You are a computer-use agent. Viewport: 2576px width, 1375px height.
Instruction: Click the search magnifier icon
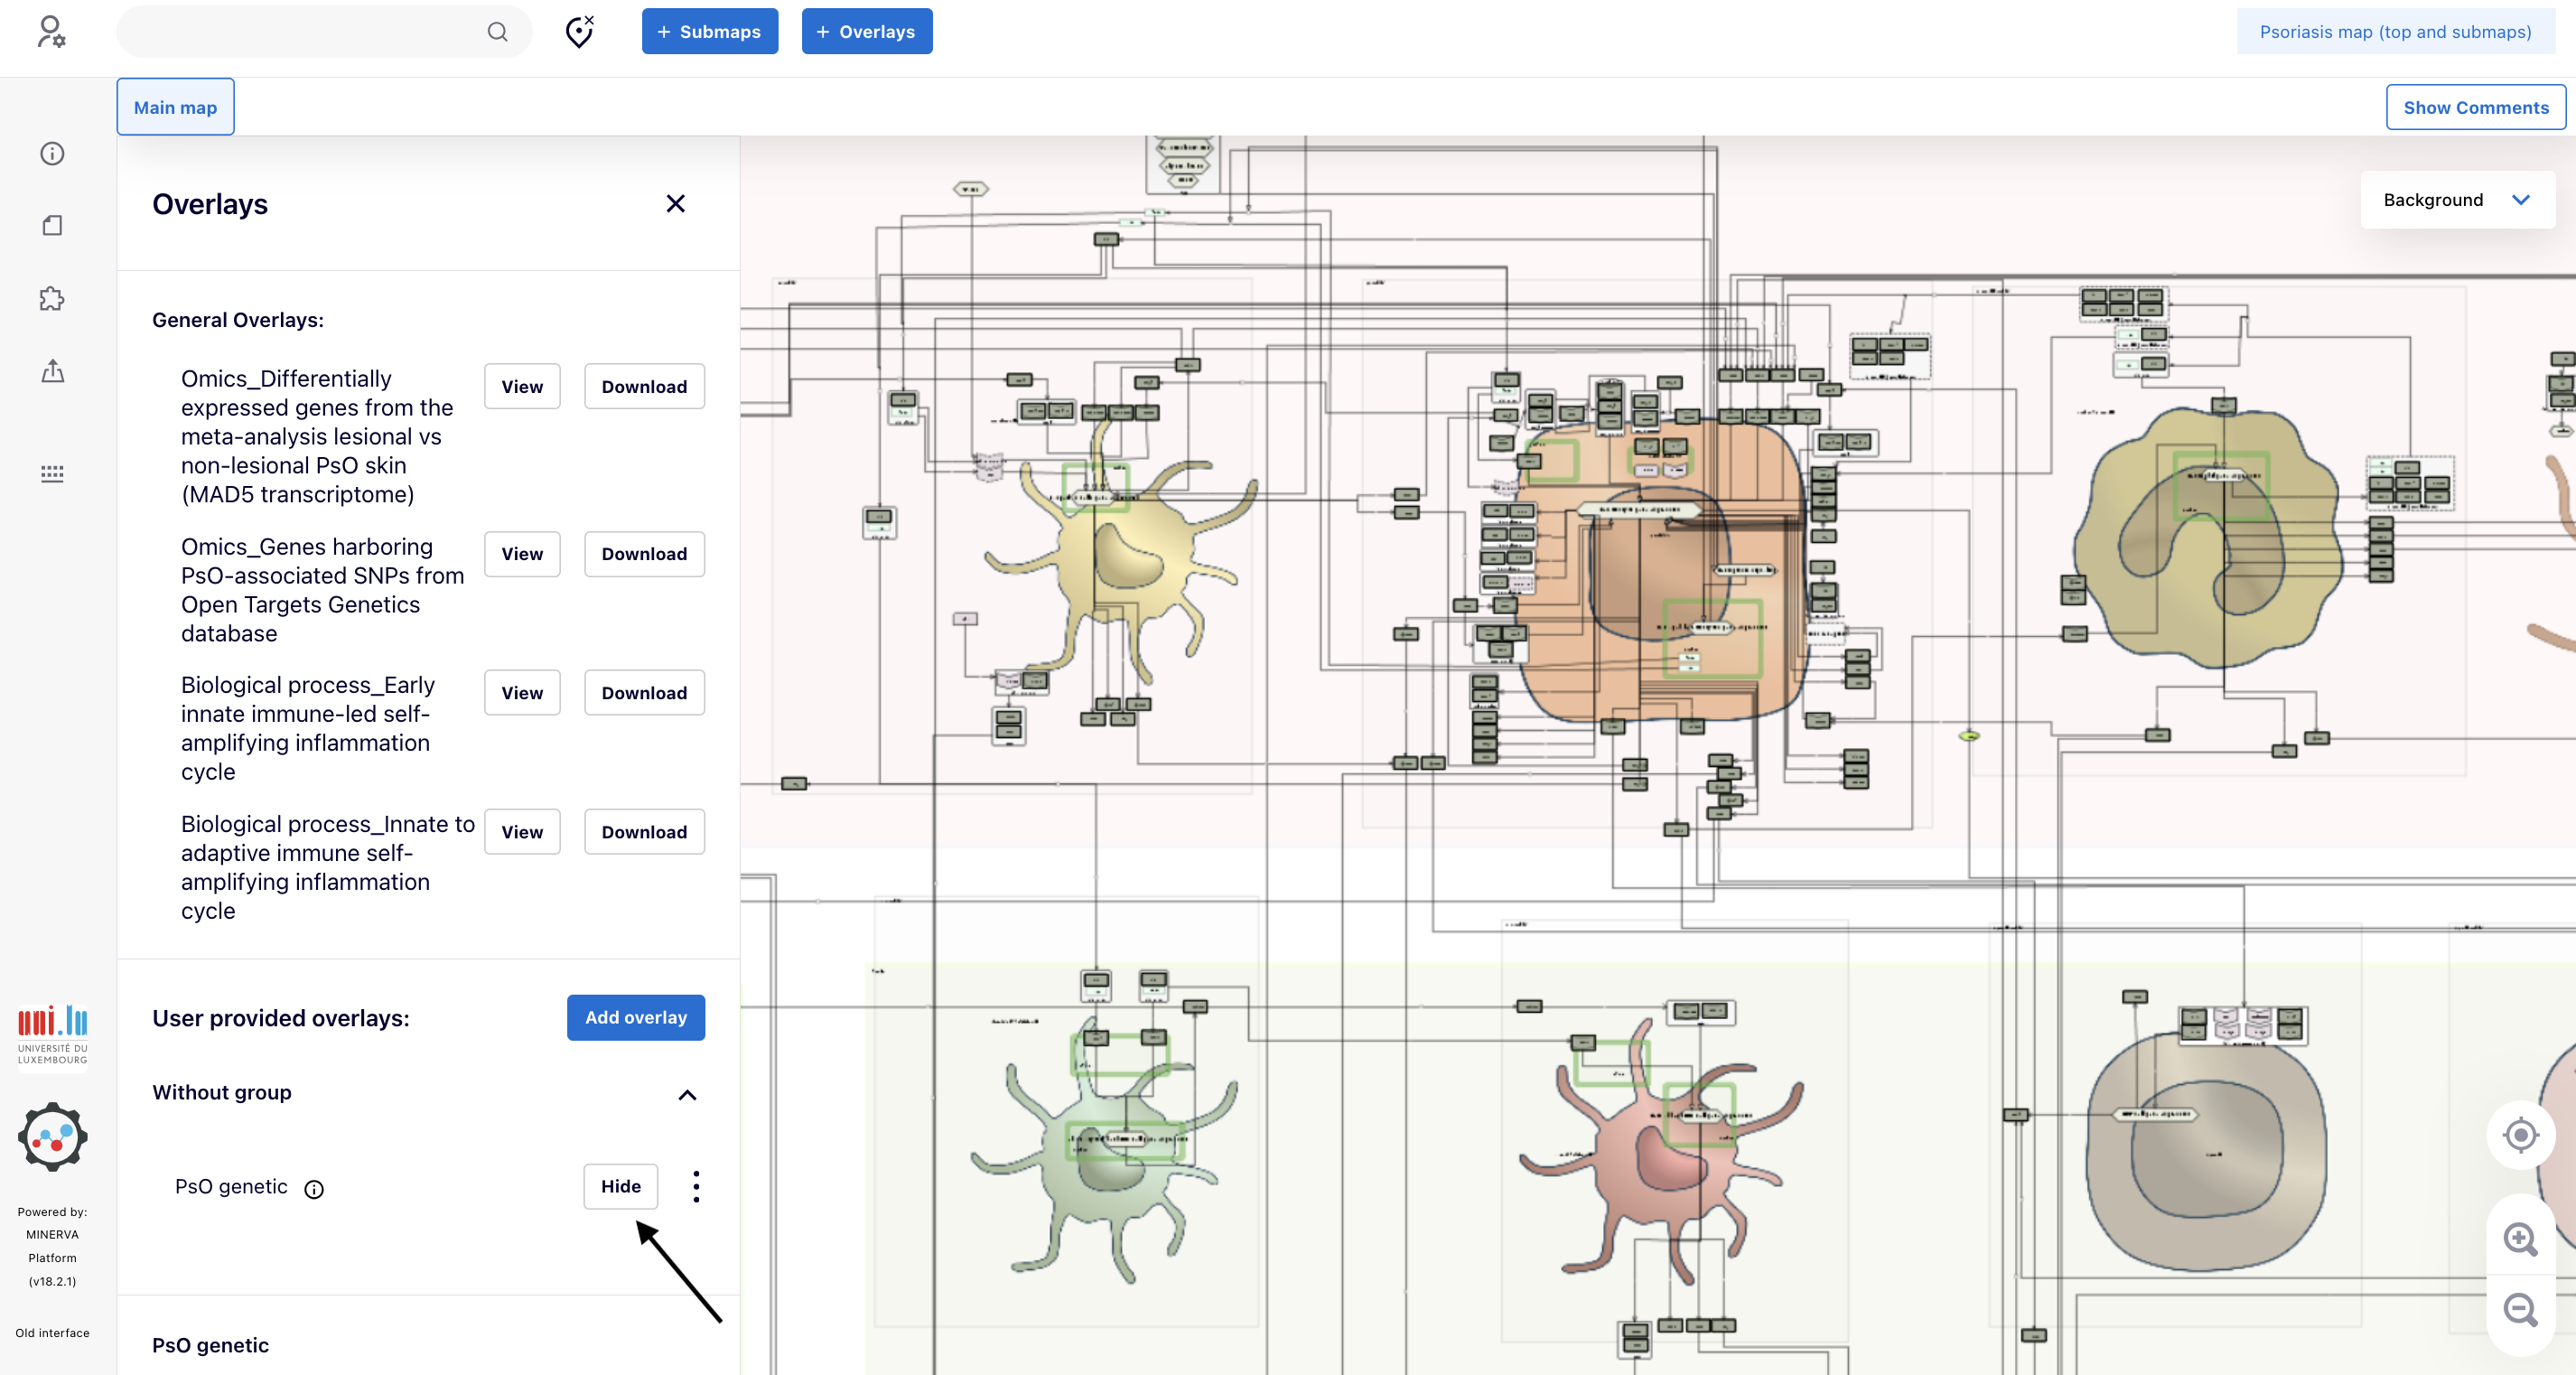(x=497, y=32)
